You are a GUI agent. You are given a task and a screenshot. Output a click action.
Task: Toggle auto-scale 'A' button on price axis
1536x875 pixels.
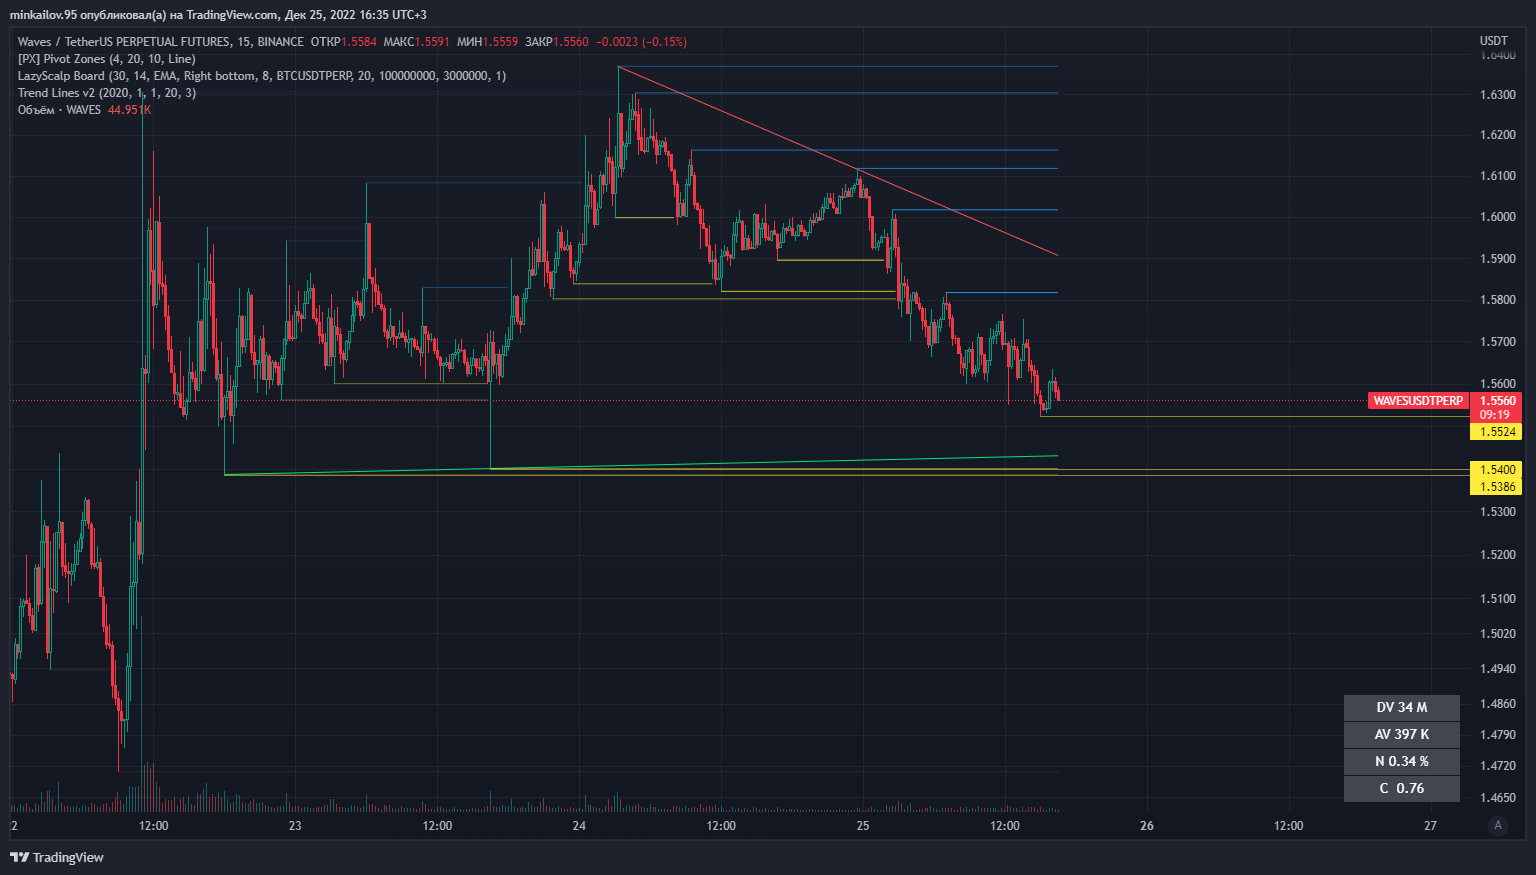(1497, 825)
